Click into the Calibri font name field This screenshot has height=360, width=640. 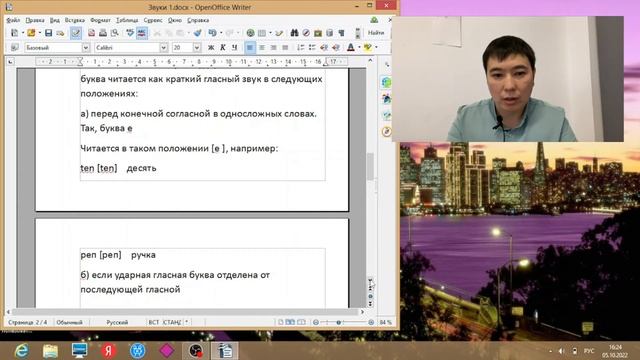(x=127, y=48)
